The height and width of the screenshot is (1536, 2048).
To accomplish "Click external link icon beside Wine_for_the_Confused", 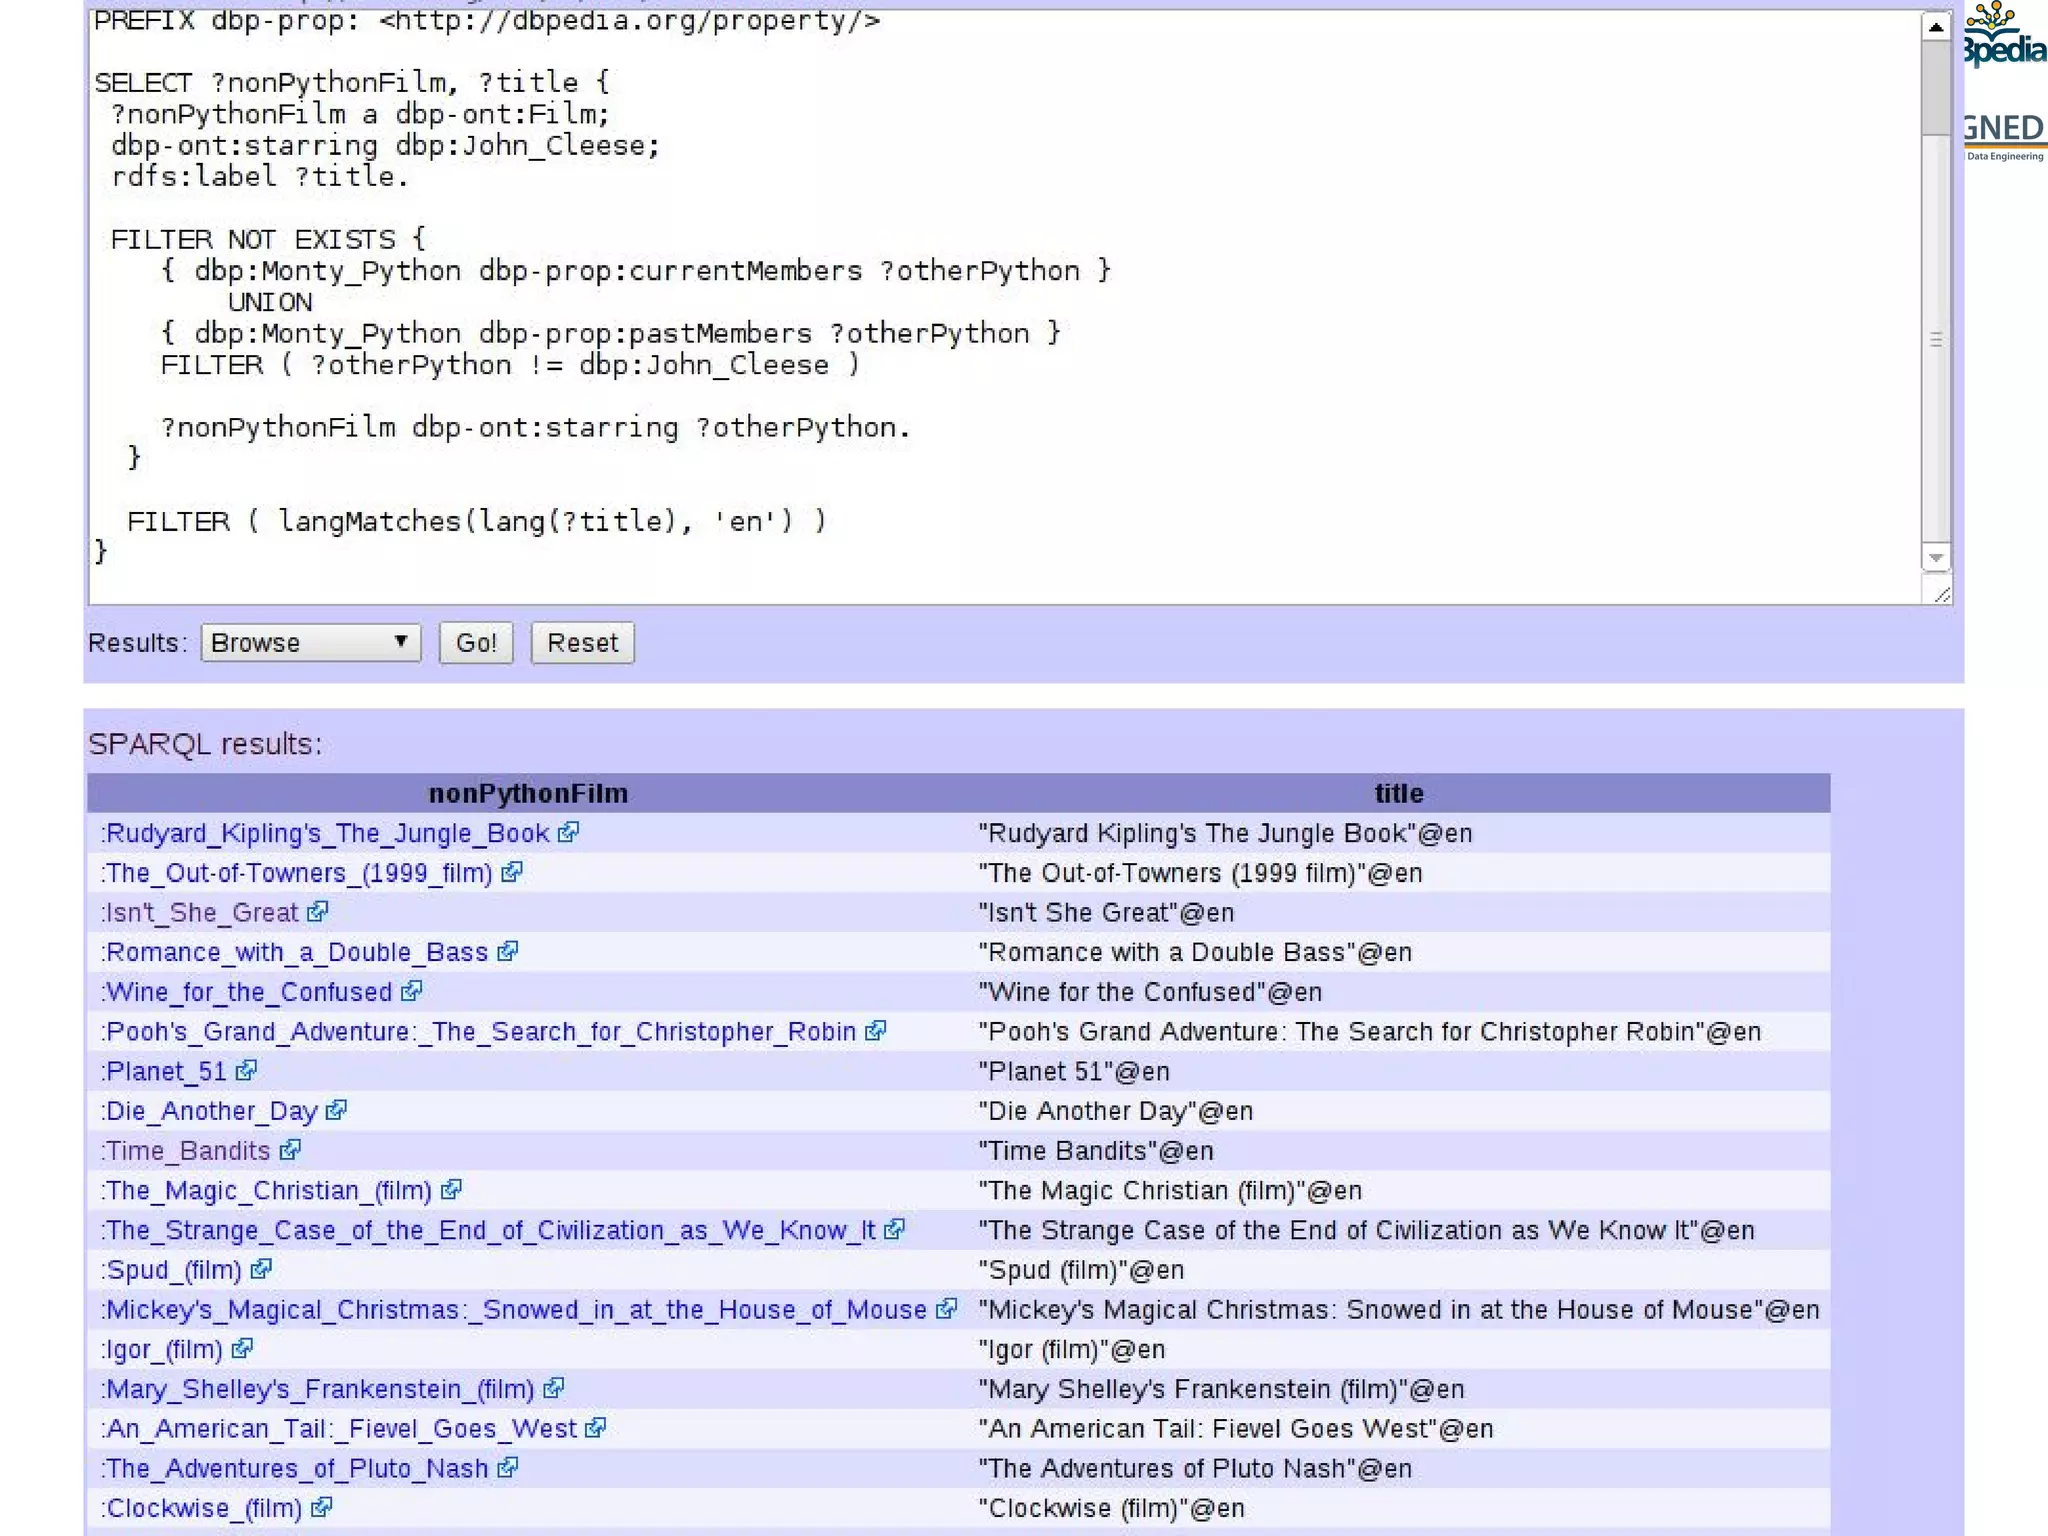I will [412, 991].
